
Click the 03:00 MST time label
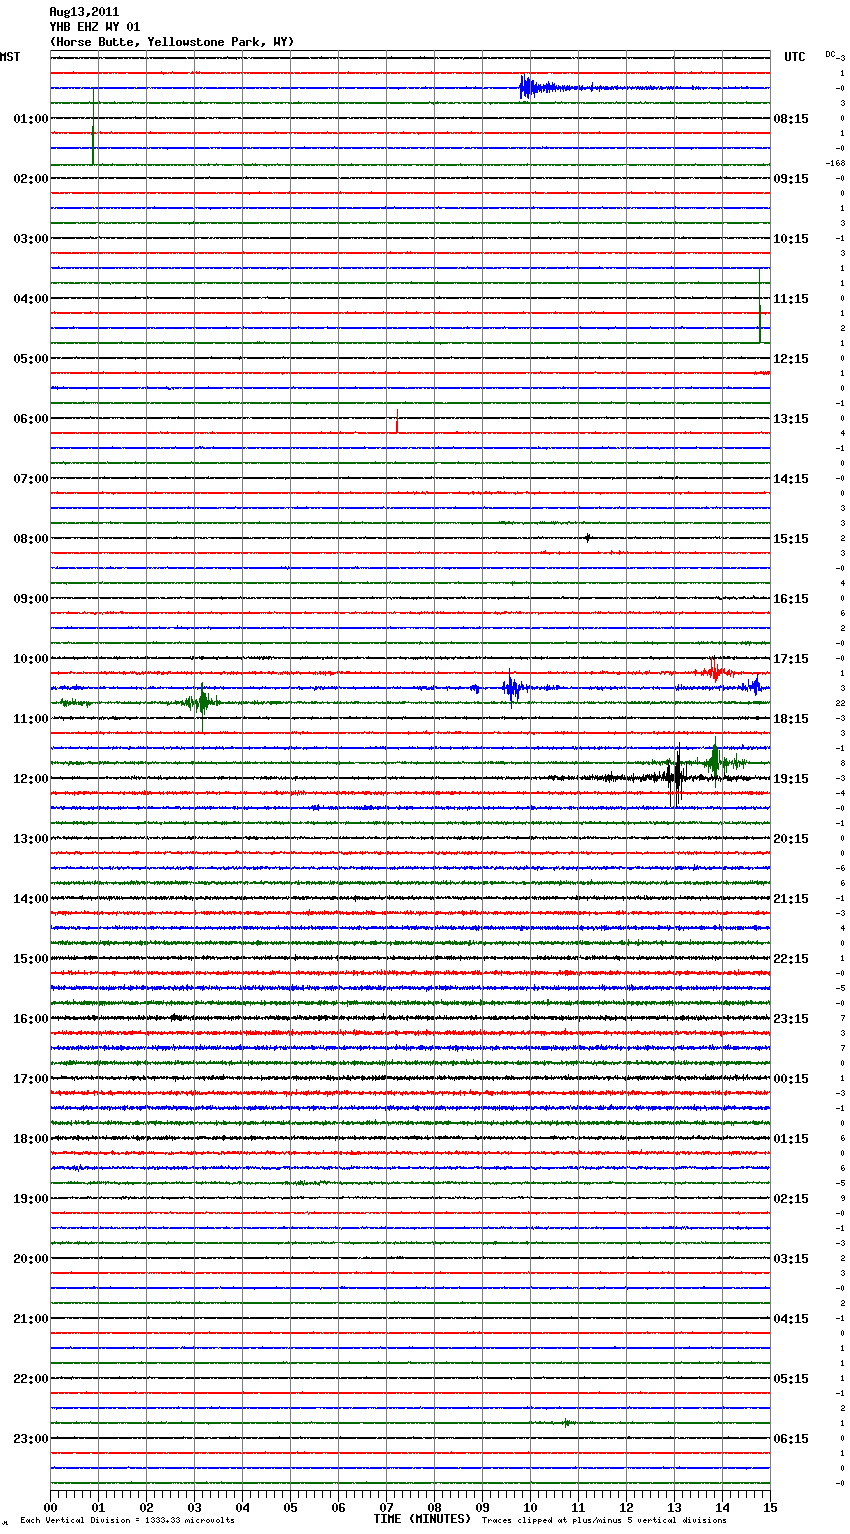31,238
